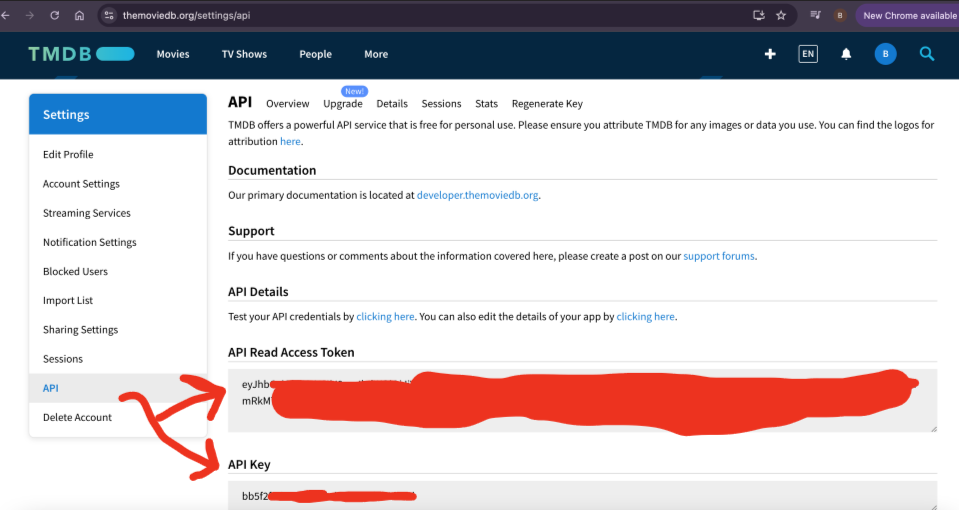The image size is (959, 510).
Task: Go to browser home button
Action: [x=79, y=16]
